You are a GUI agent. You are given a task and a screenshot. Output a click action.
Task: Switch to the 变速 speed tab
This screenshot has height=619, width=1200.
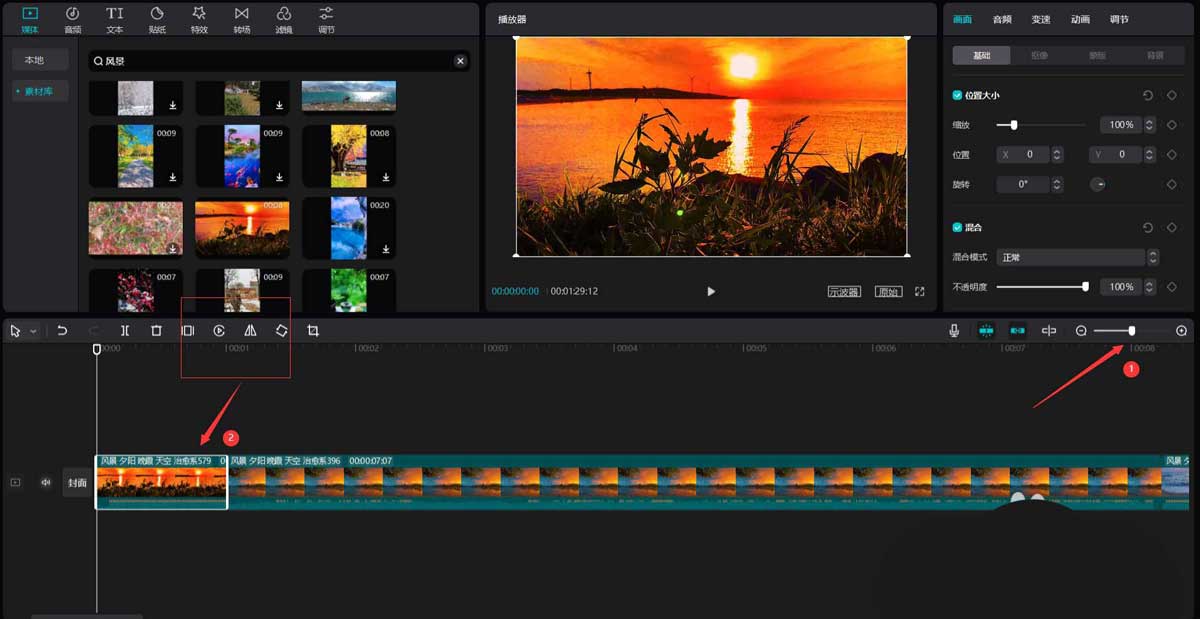coord(1041,19)
